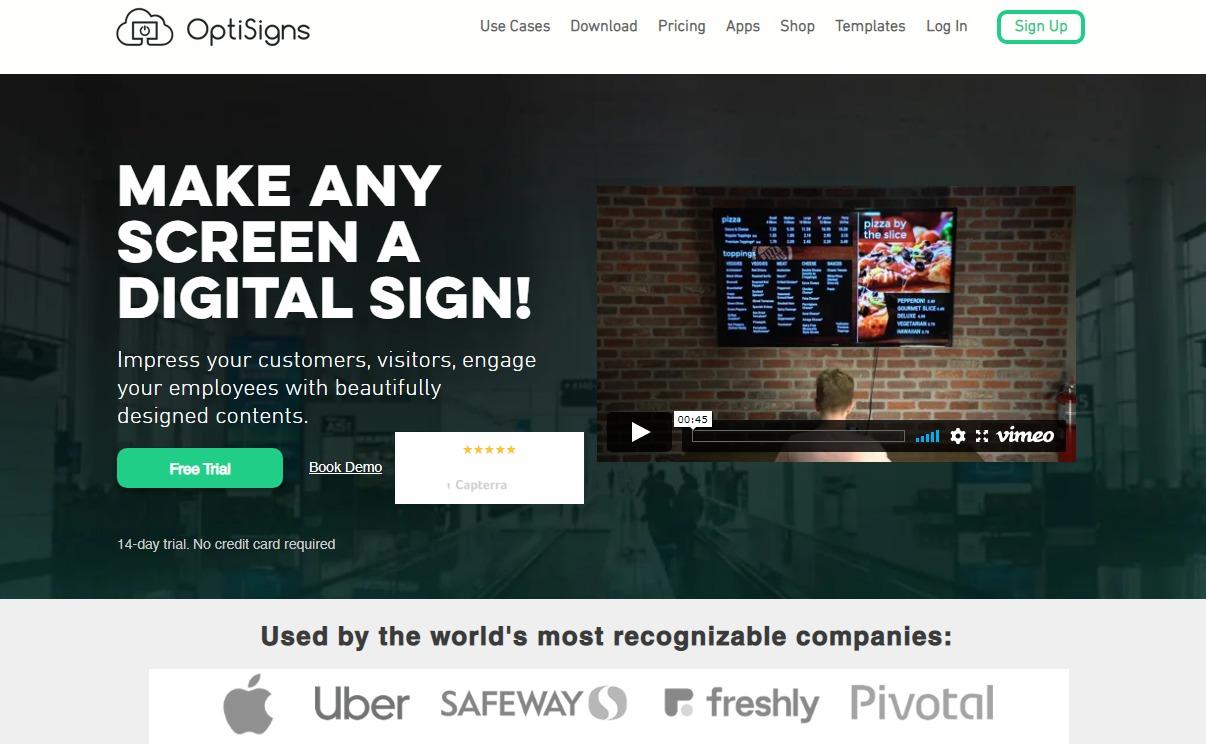This screenshot has height=744, width=1206.
Task: Click the Freshly logo
Action: tap(741, 703)
